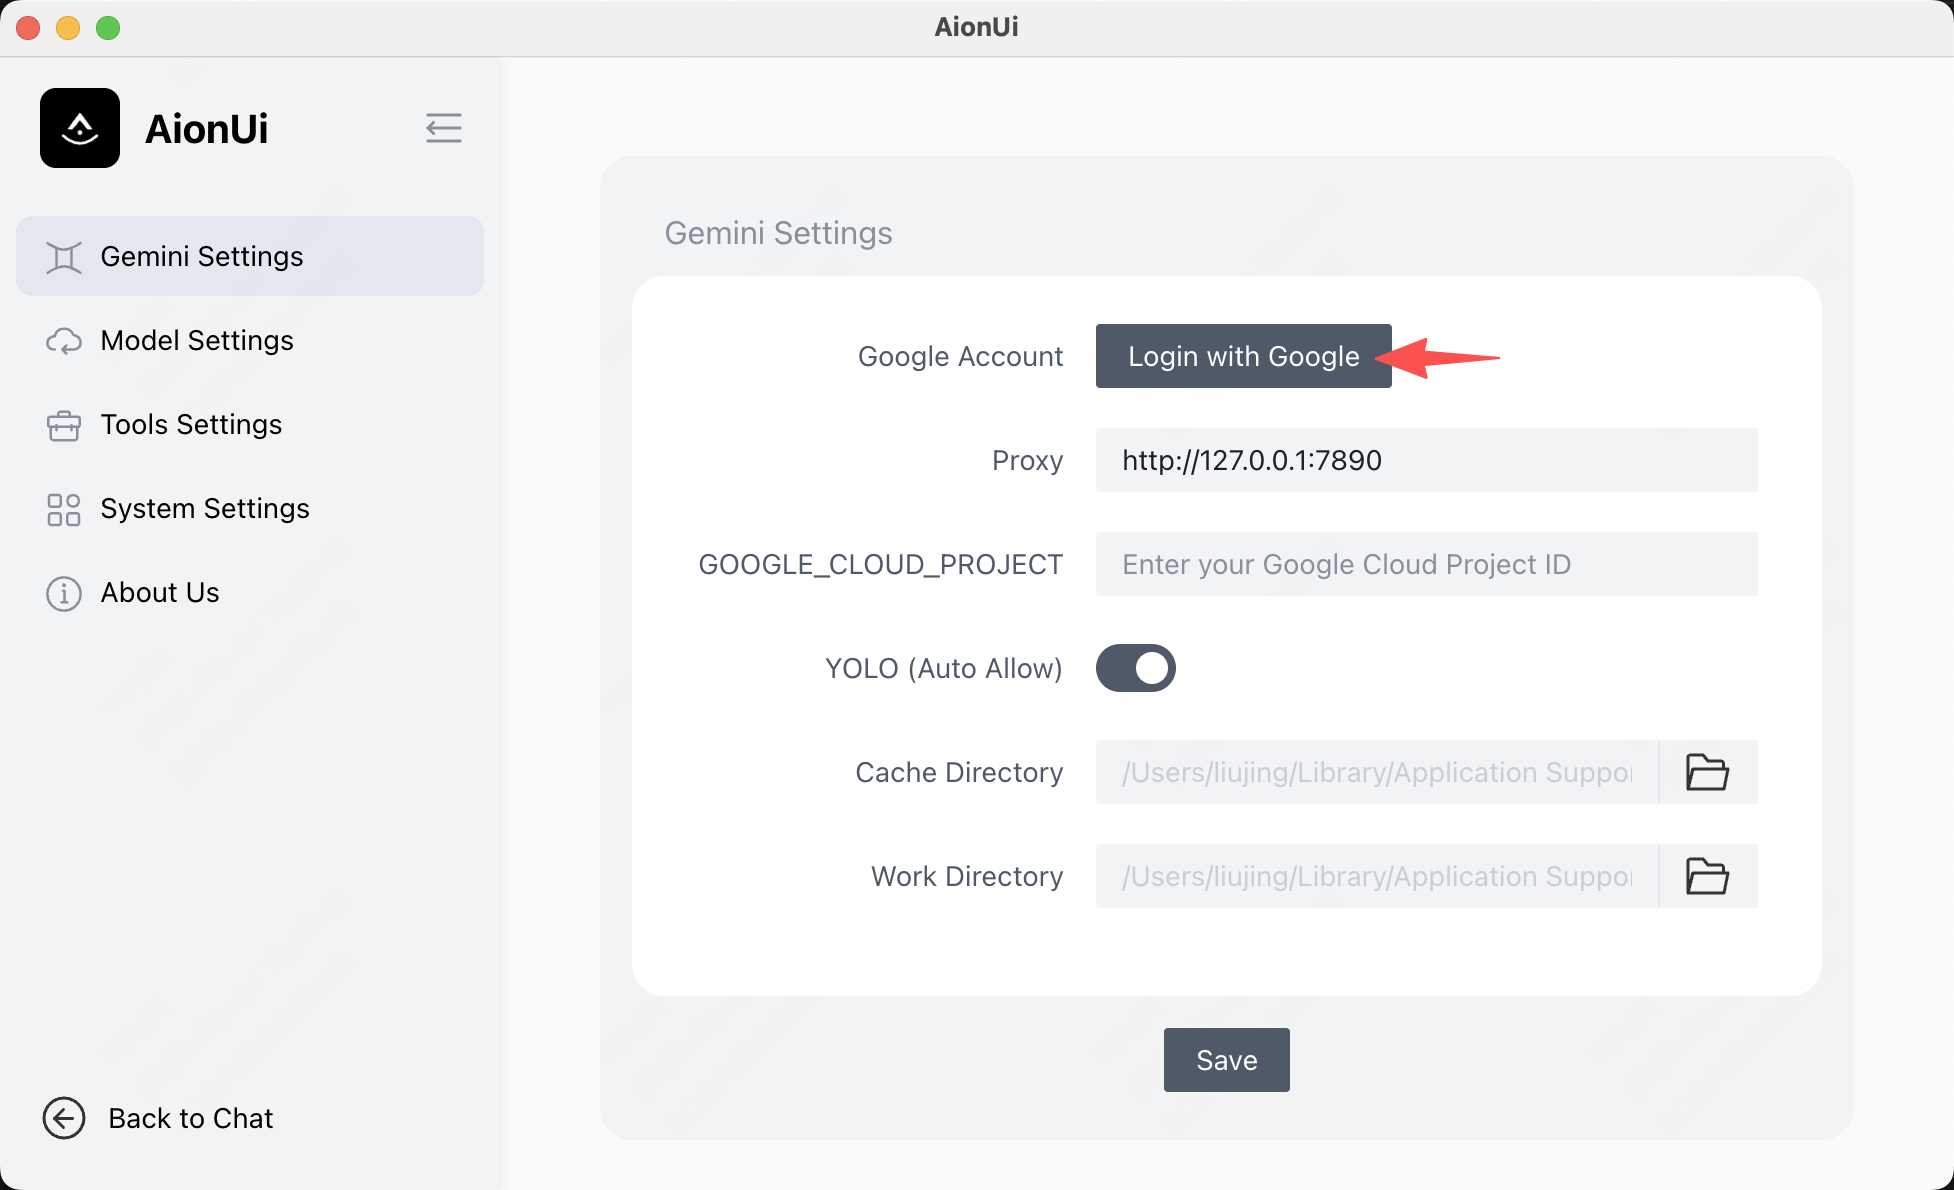
Task: Click the cloud icon next to Model Settings
Action: [63, 341]
